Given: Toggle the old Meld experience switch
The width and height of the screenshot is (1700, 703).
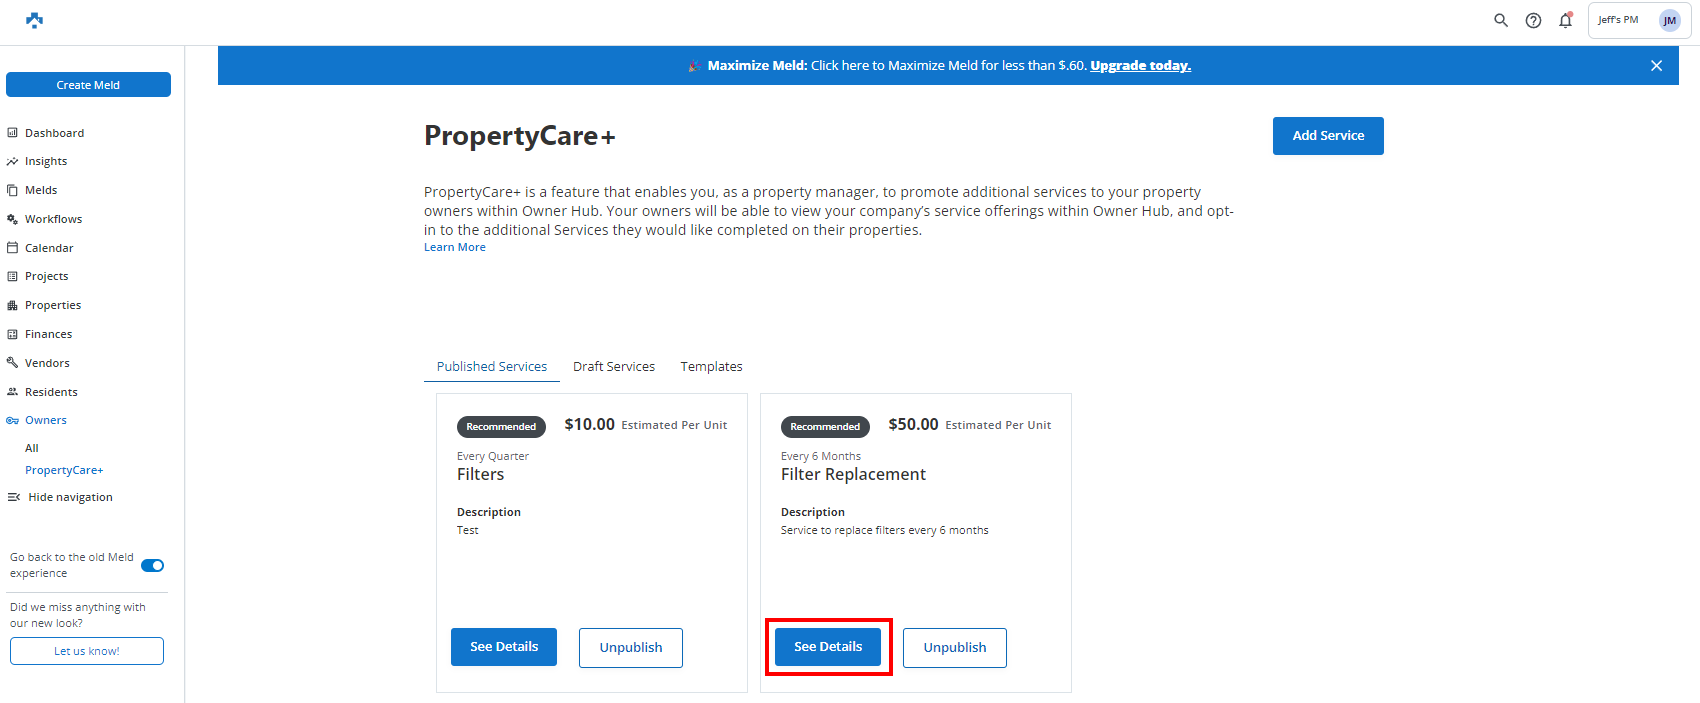Looking at the screenshot, I should (153, 566).
